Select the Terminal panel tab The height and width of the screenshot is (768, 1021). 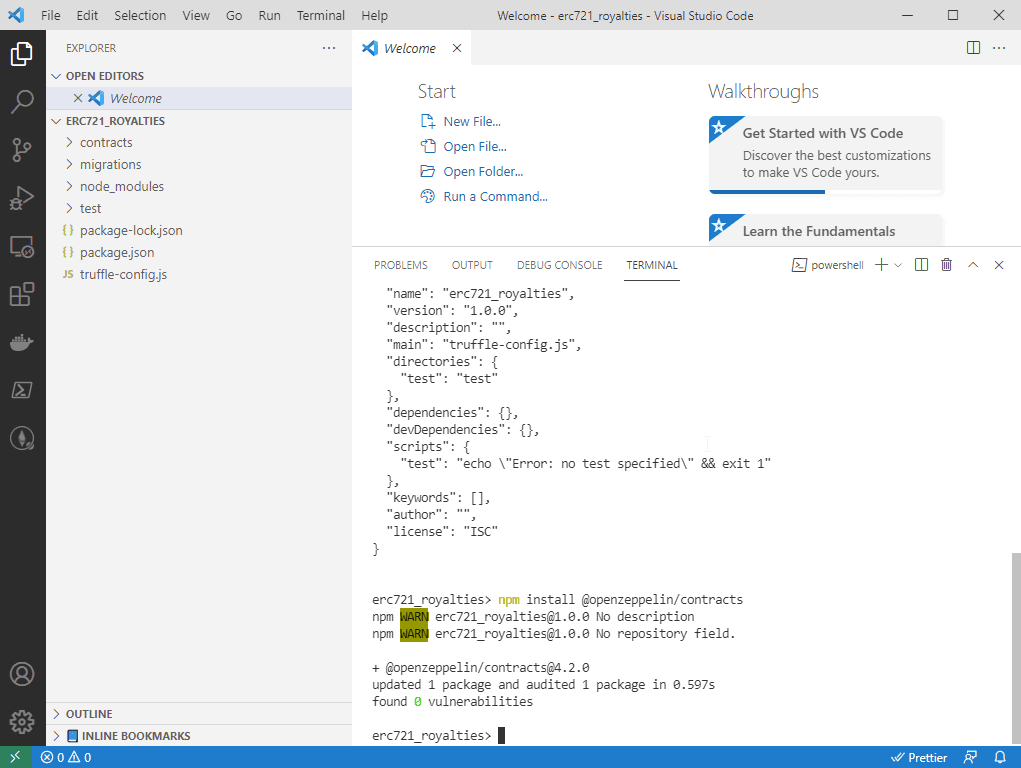[652, 265]
